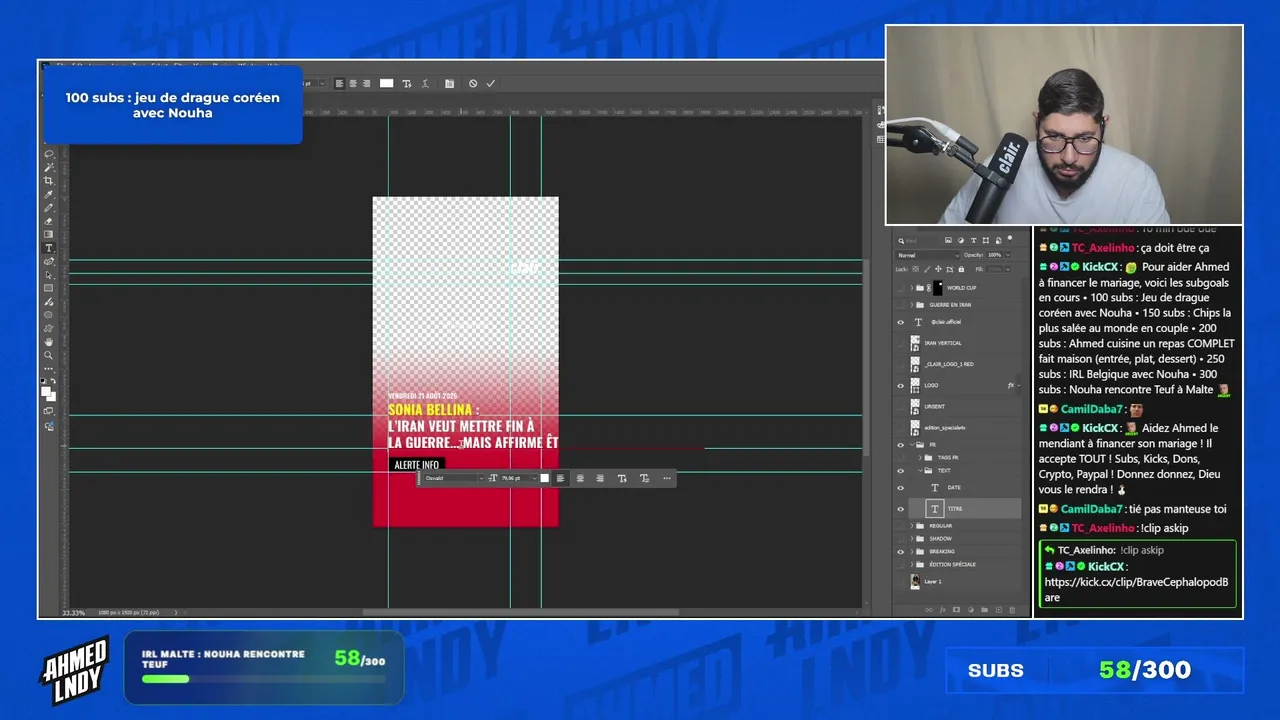Expand the SHADOW group

pyautogui.click(x=910, y=539)
